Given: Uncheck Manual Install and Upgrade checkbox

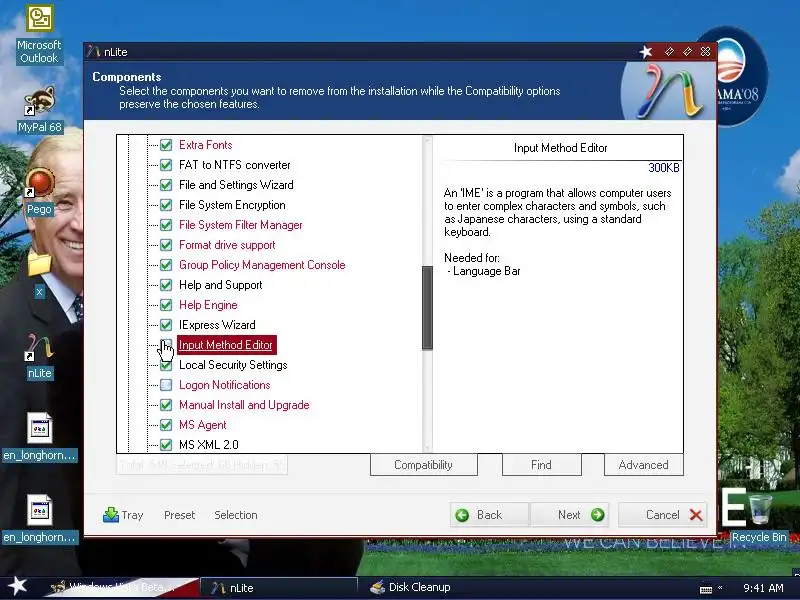Looking at the screenshot, I should (166, 405).
